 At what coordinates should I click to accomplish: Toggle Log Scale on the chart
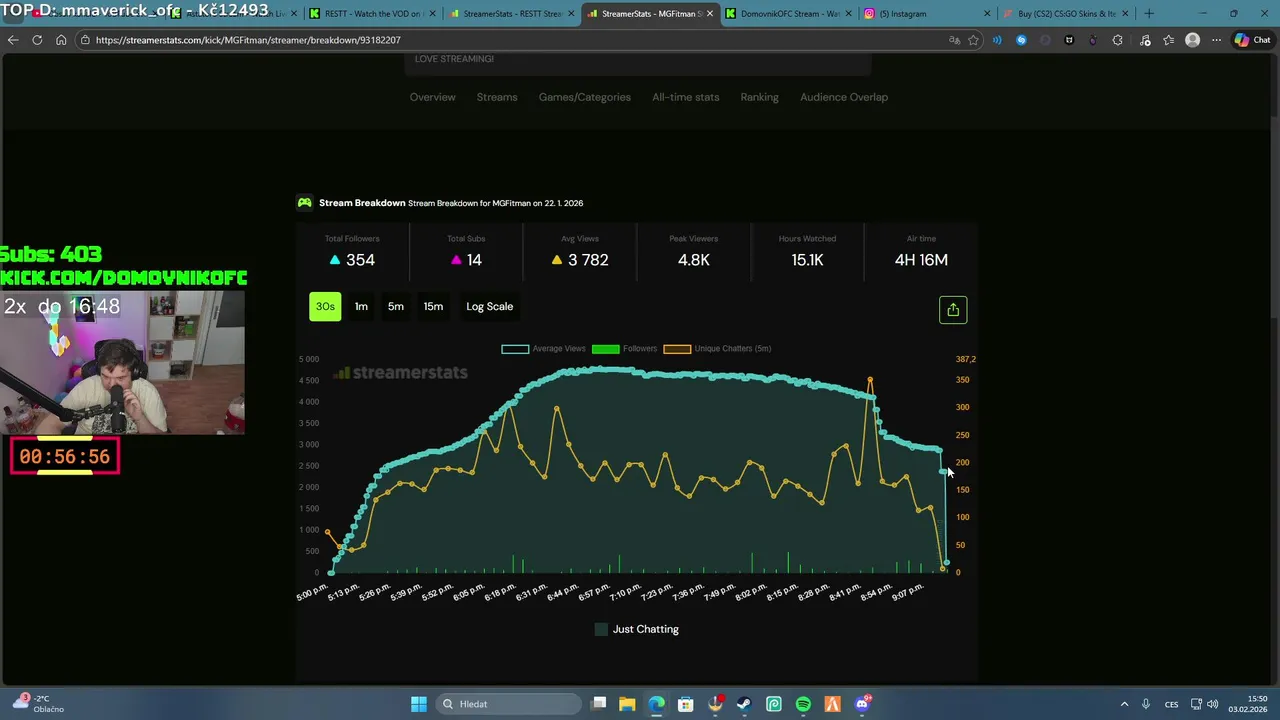(x=489, y=307)
